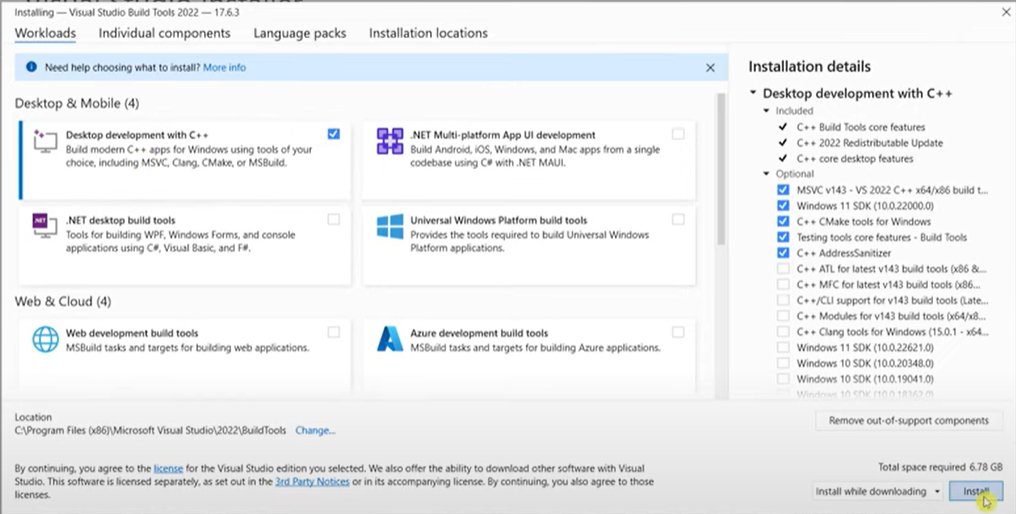
Task: Click the Desktop & Mobile (4) heading
Action: (x=76, y=103)
